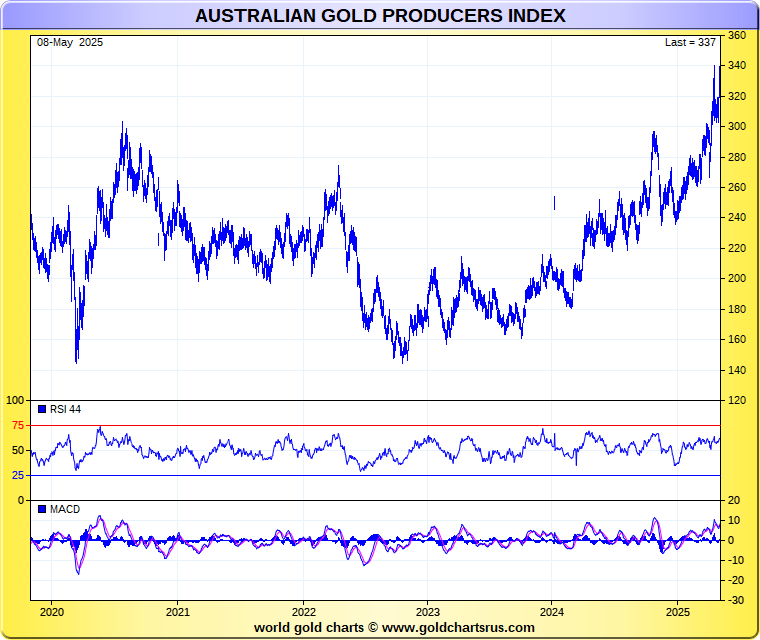Click the 2023 x-axis year label

point(428,612)
